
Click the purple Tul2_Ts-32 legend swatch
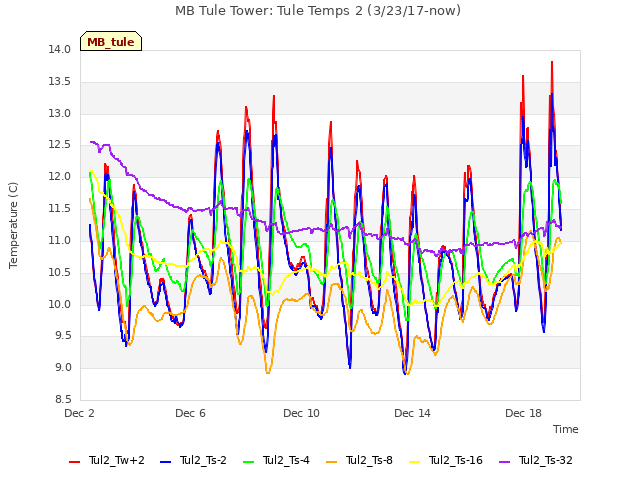(x=505, y=462)
